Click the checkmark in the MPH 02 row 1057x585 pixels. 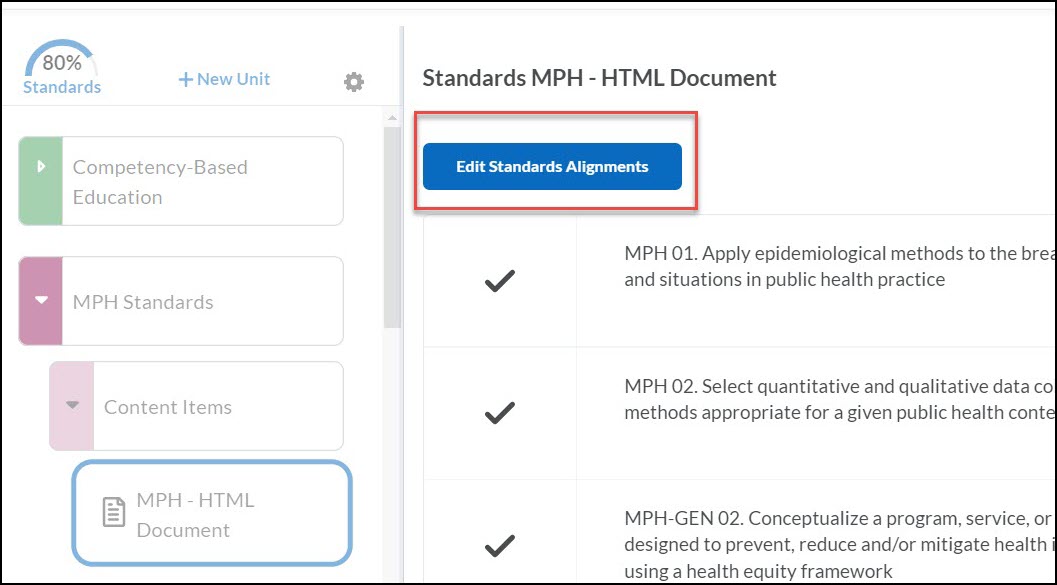tap(500, 412)
